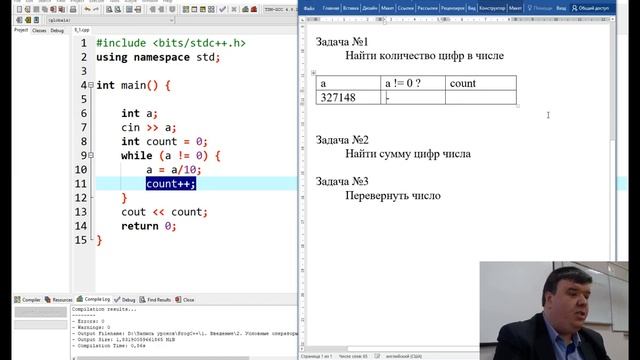Click the Profile Analysis icon in Dev-C++
Viewport: 640px width, 360px height.
244,9
